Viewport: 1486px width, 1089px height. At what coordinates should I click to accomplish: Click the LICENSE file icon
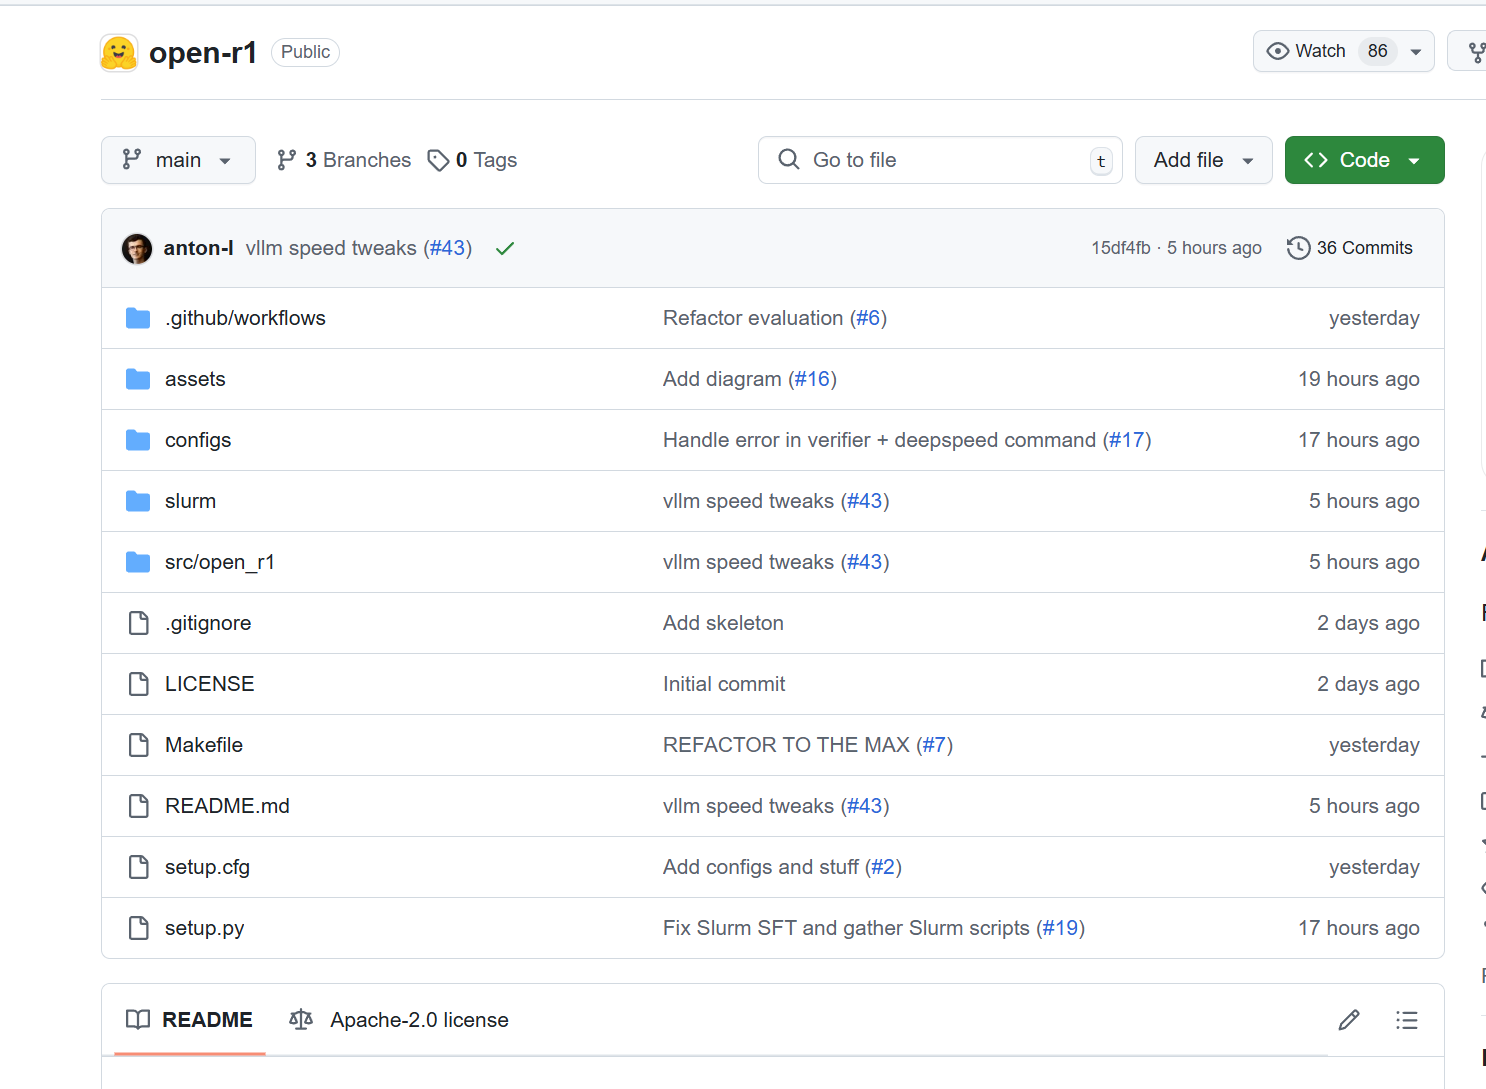pyautogui.click(x=139, y=684)
